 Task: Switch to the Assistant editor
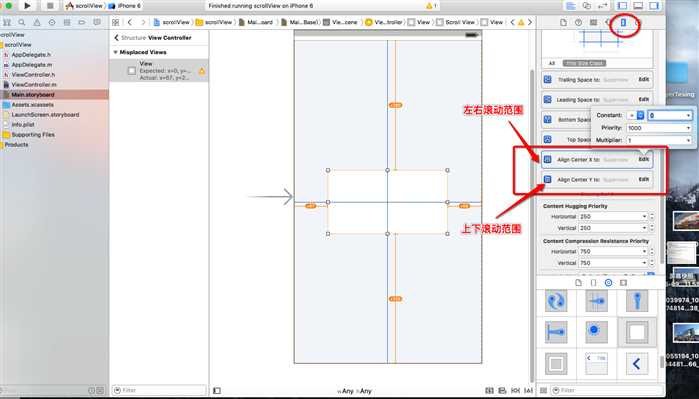(x=587, y=6)
